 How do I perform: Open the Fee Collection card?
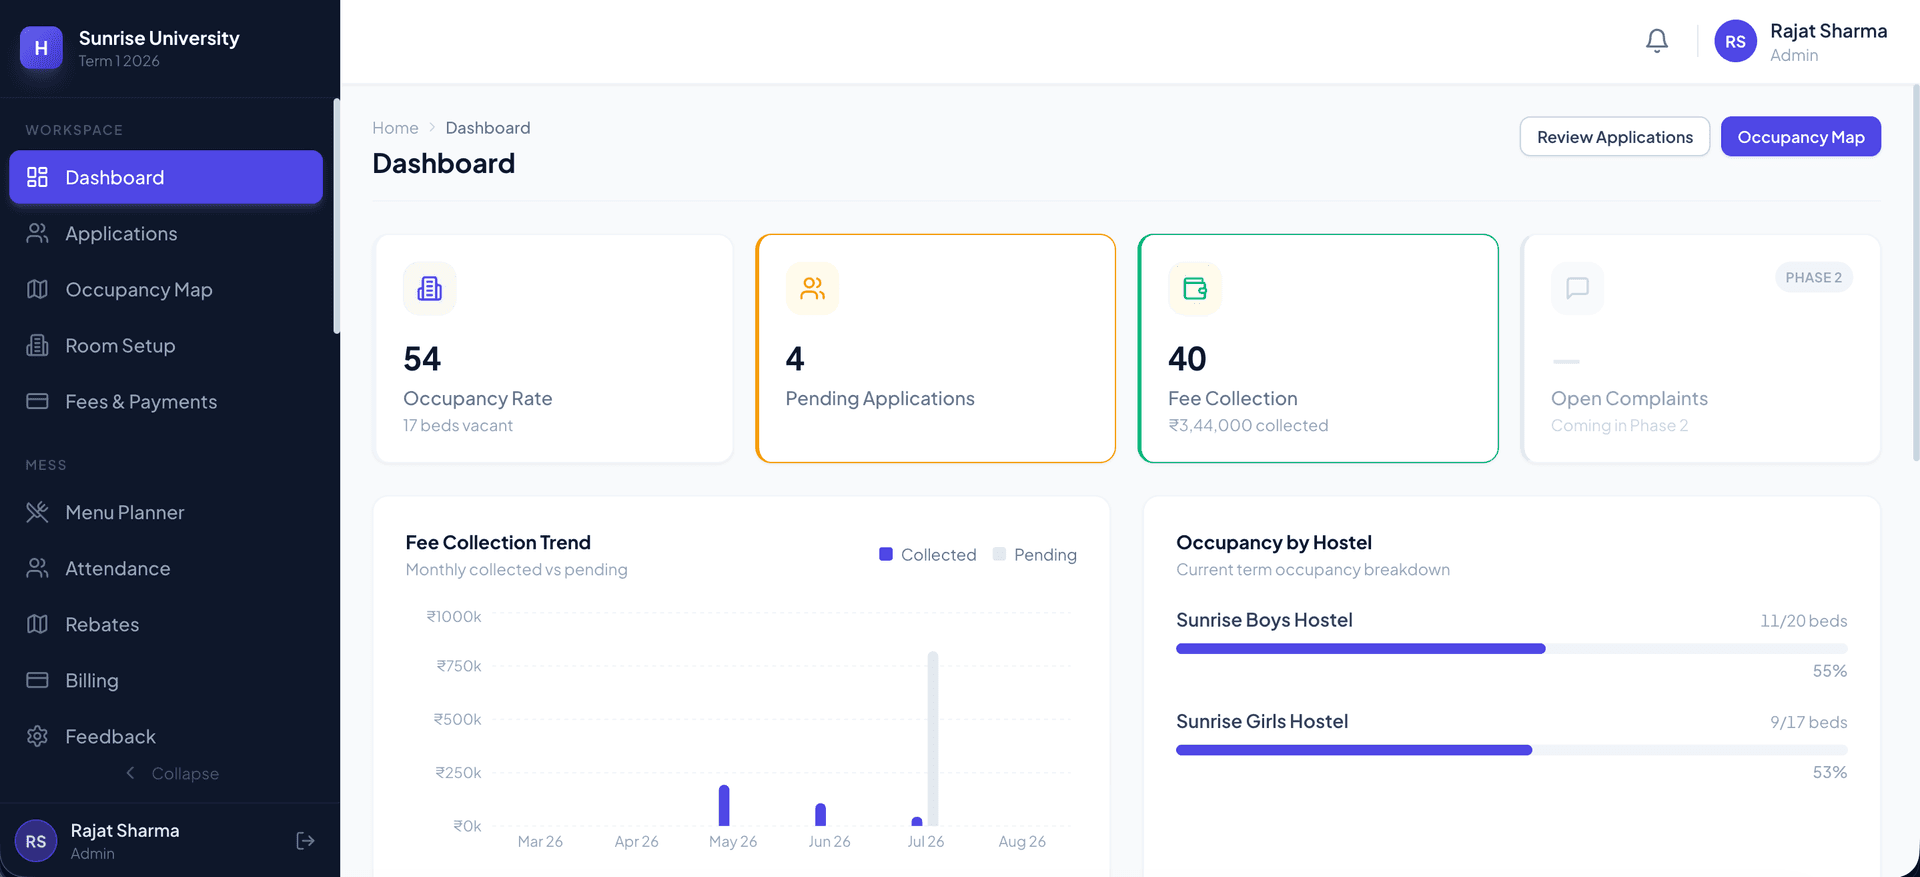tap(1318, 348)
